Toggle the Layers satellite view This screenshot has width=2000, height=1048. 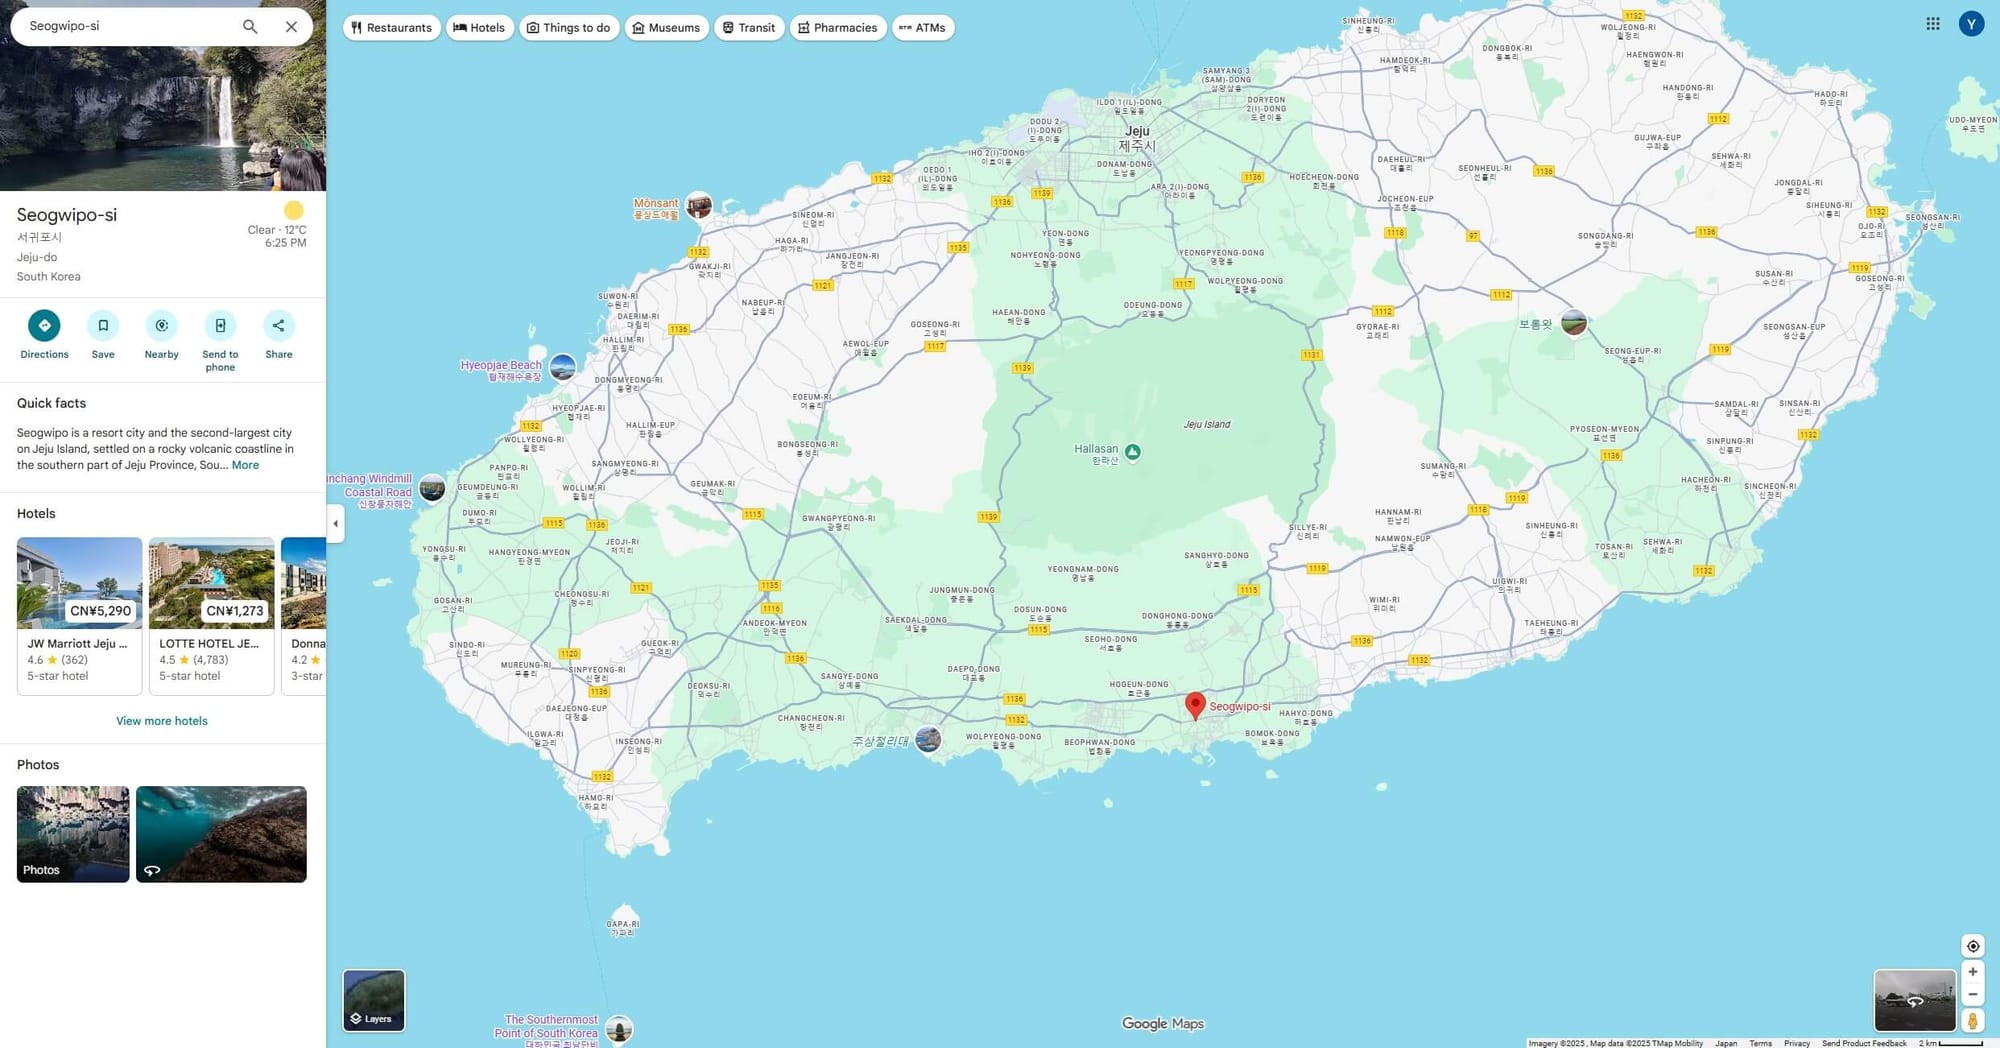pyautogui.click(x=374, y=1000)
